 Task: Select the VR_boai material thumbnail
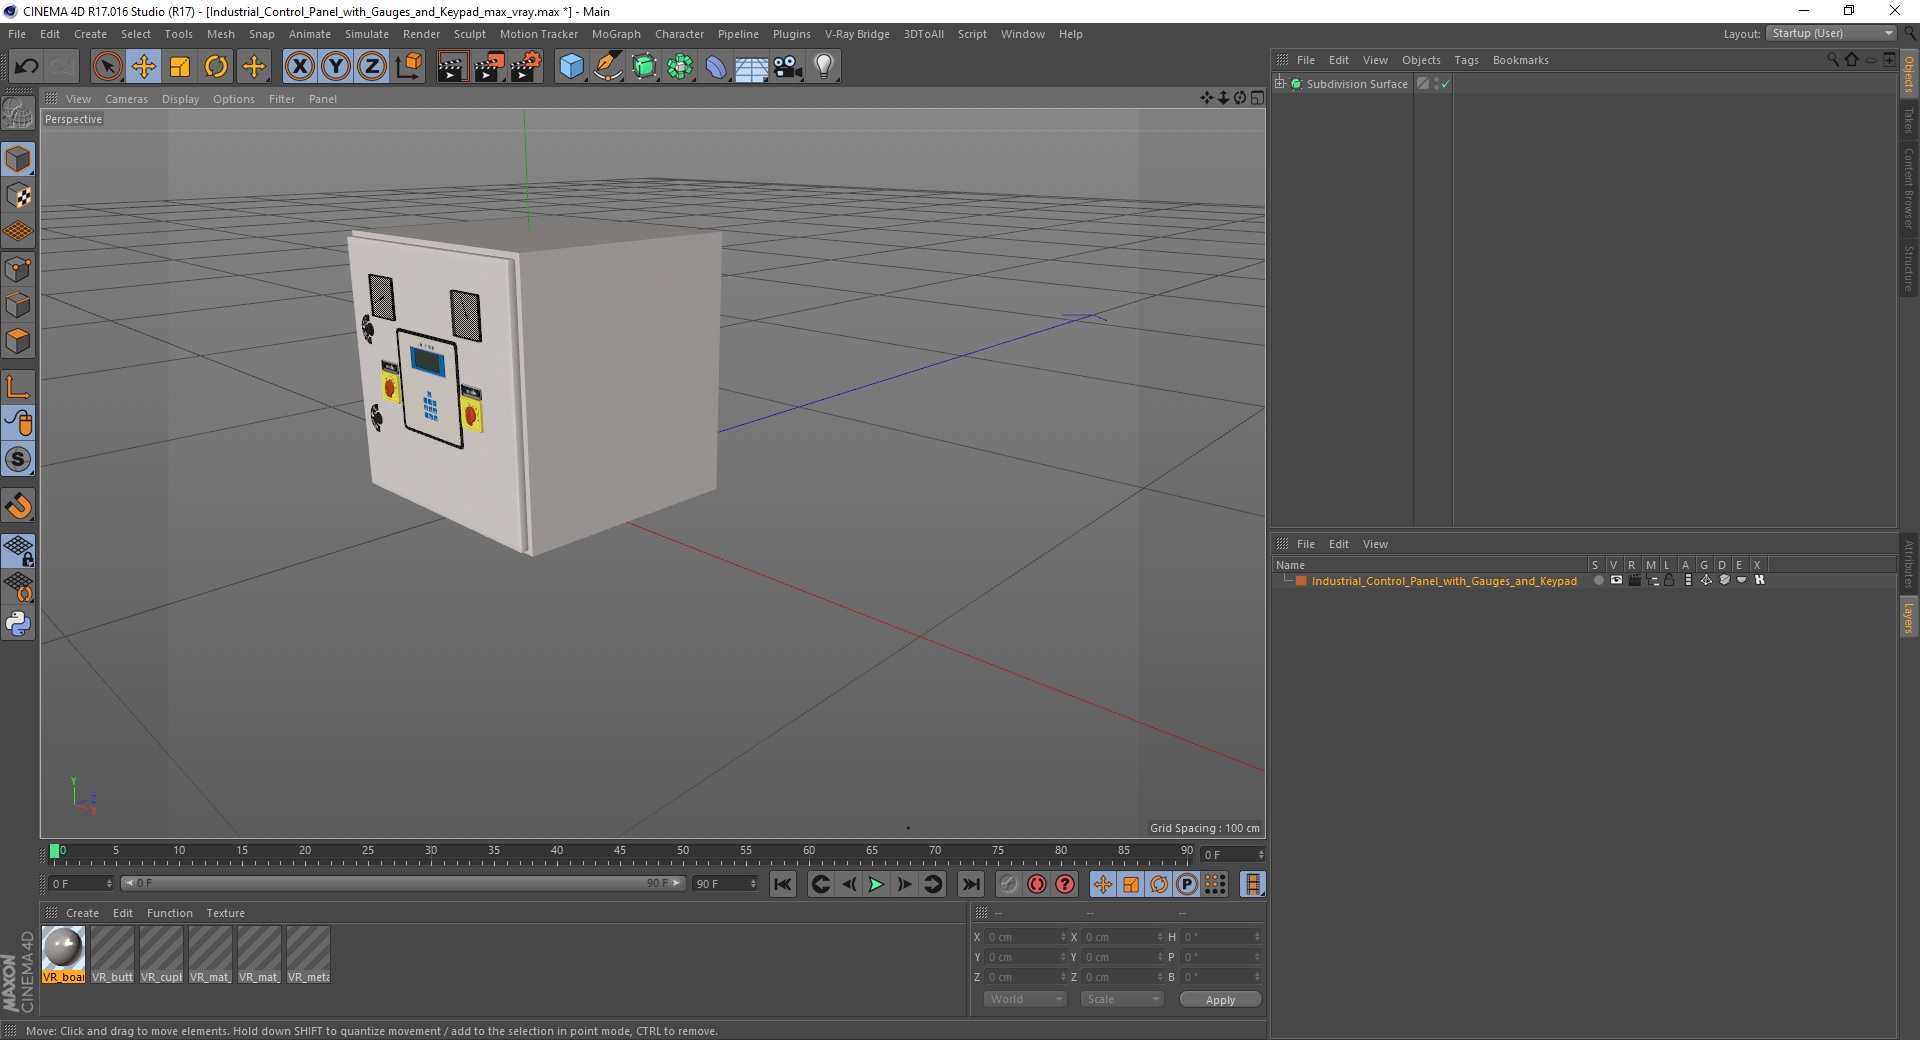64,954
